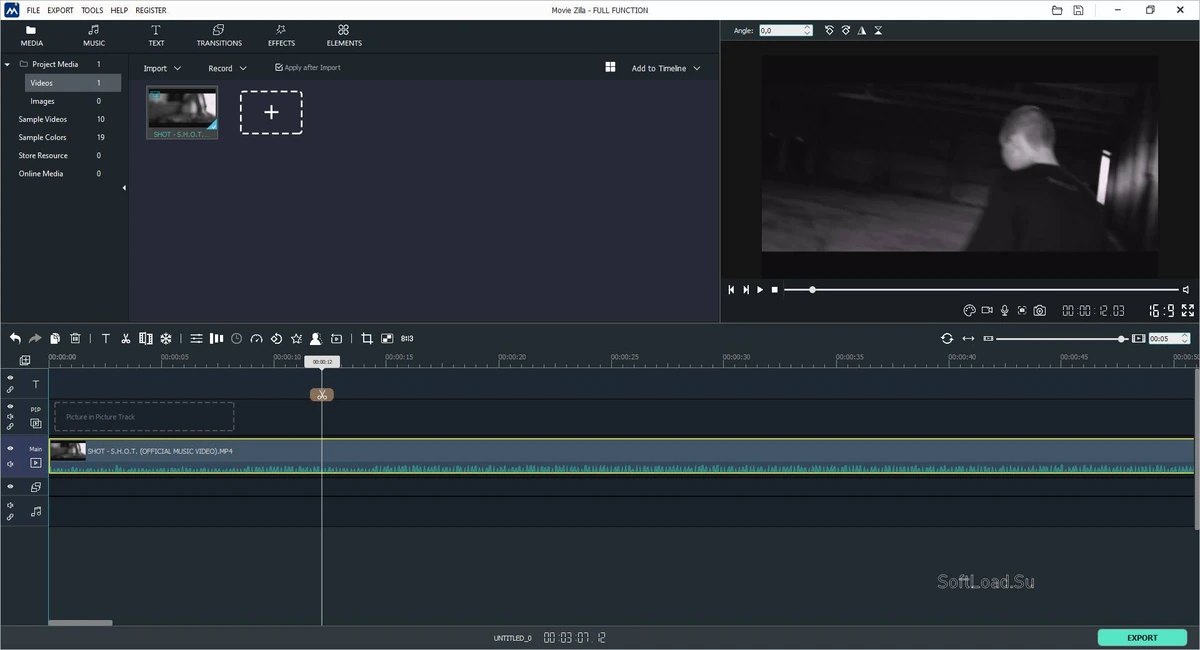Click the sliders adjust icon in timeline toolbar
1200x650 pixels.
pos(196,338)
